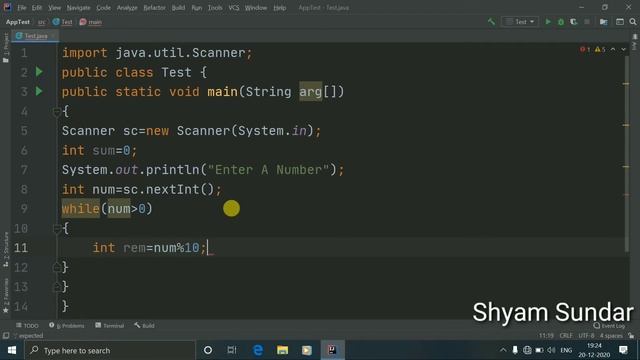Open the Run menu
The image size is (640, 360).
[197, 8]
